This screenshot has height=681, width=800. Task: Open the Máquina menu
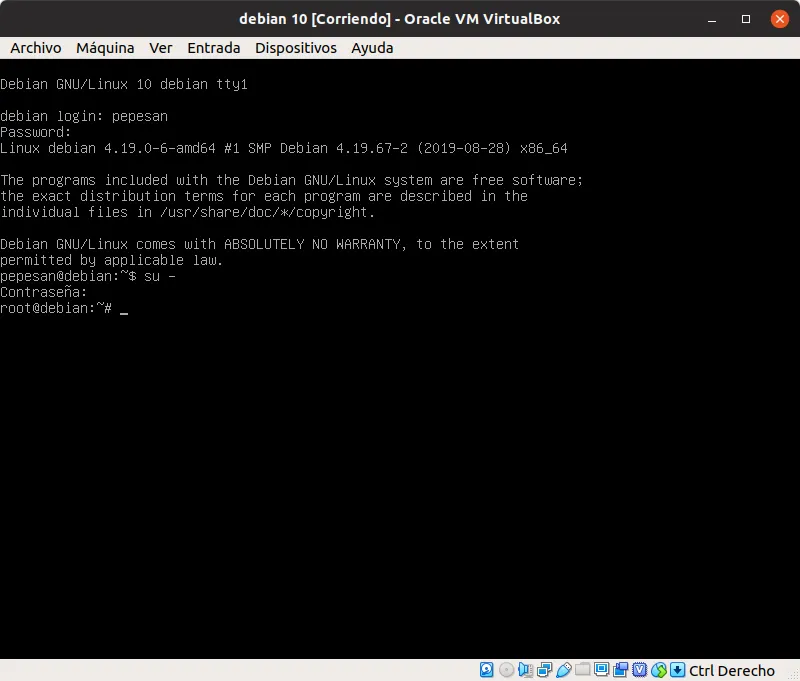coord(105,48)
